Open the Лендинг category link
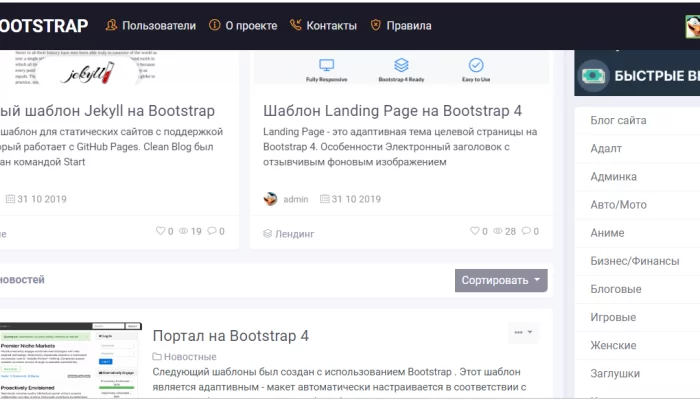 click(295, 234)
